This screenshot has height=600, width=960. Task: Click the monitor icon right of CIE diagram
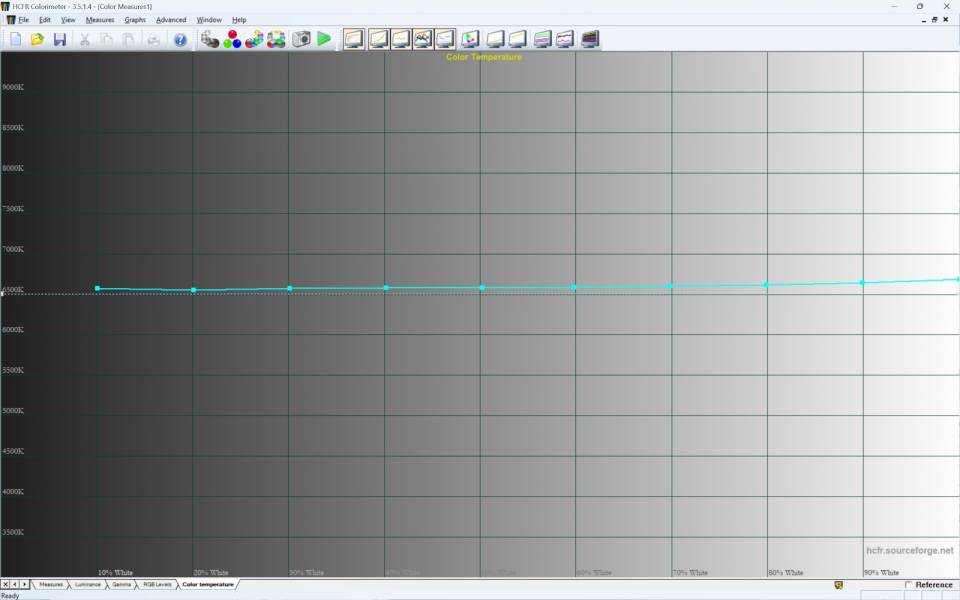[x=495, y=39]
